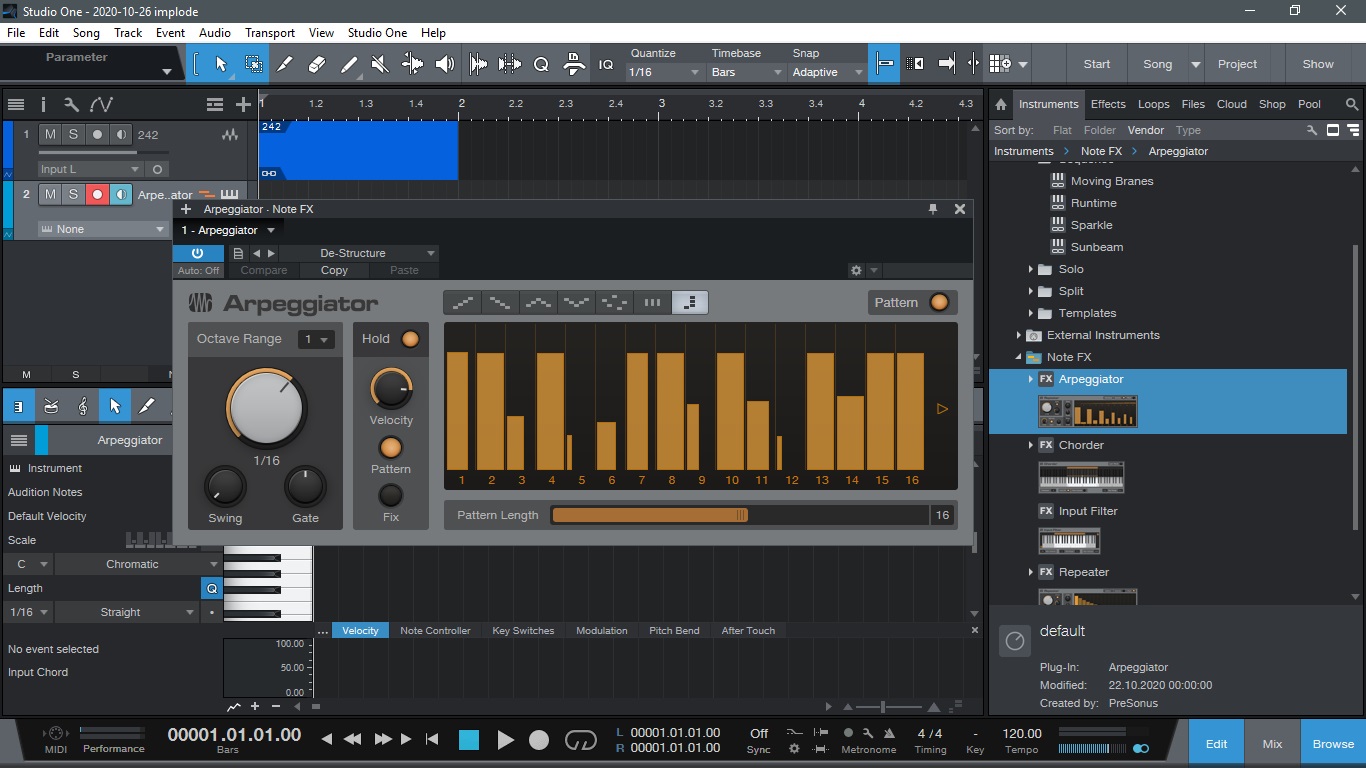Disable the Pattern toggle at top right

[x=939, y=303]
